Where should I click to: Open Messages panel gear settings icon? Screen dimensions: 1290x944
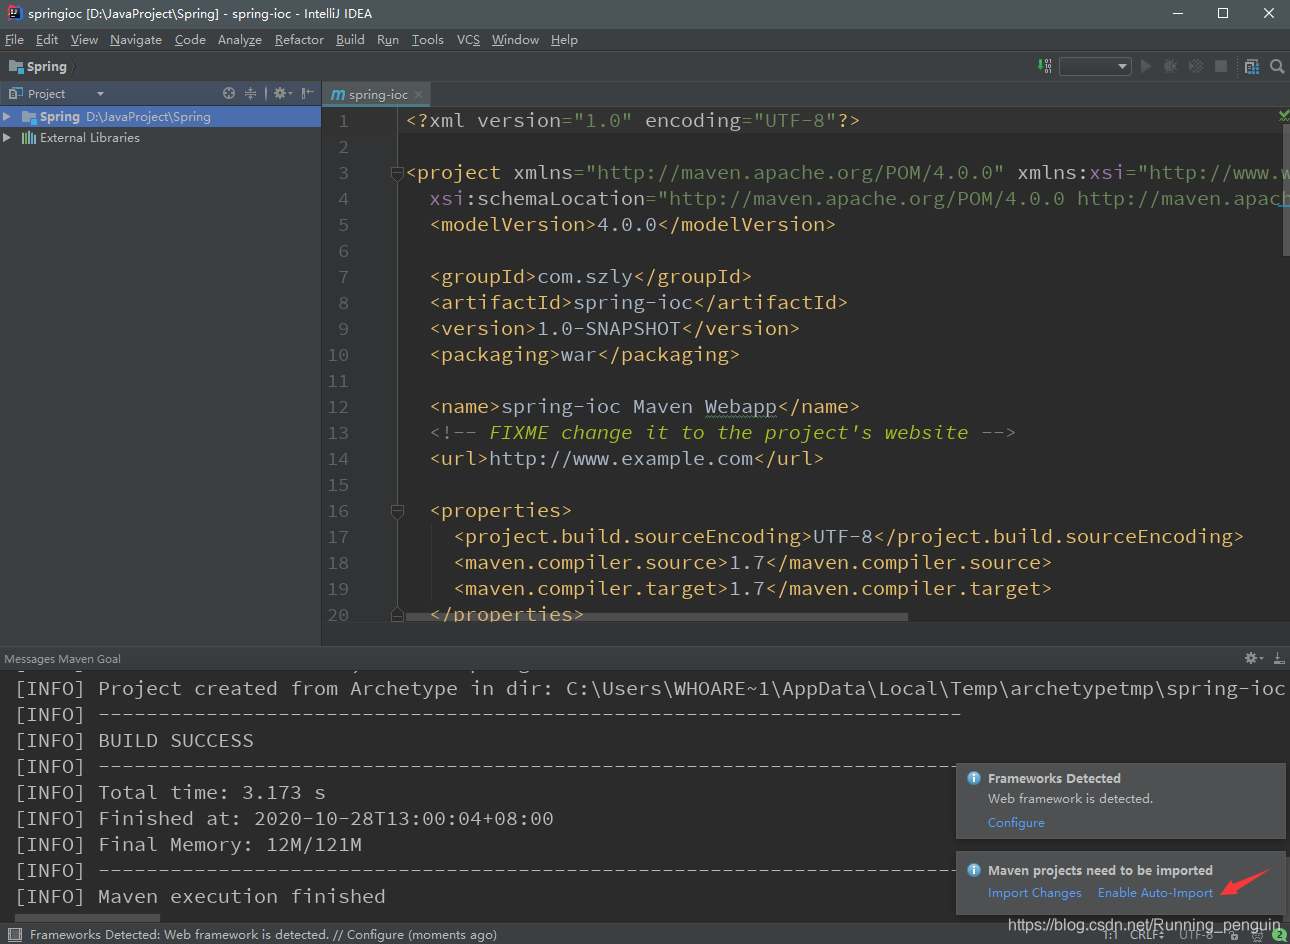coord(1253,658)
